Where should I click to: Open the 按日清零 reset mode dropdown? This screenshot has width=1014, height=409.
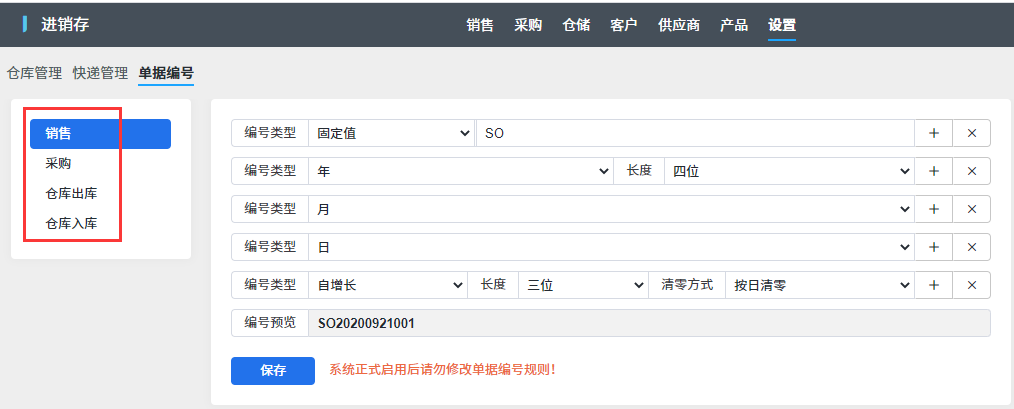click(x=818, y=285)
